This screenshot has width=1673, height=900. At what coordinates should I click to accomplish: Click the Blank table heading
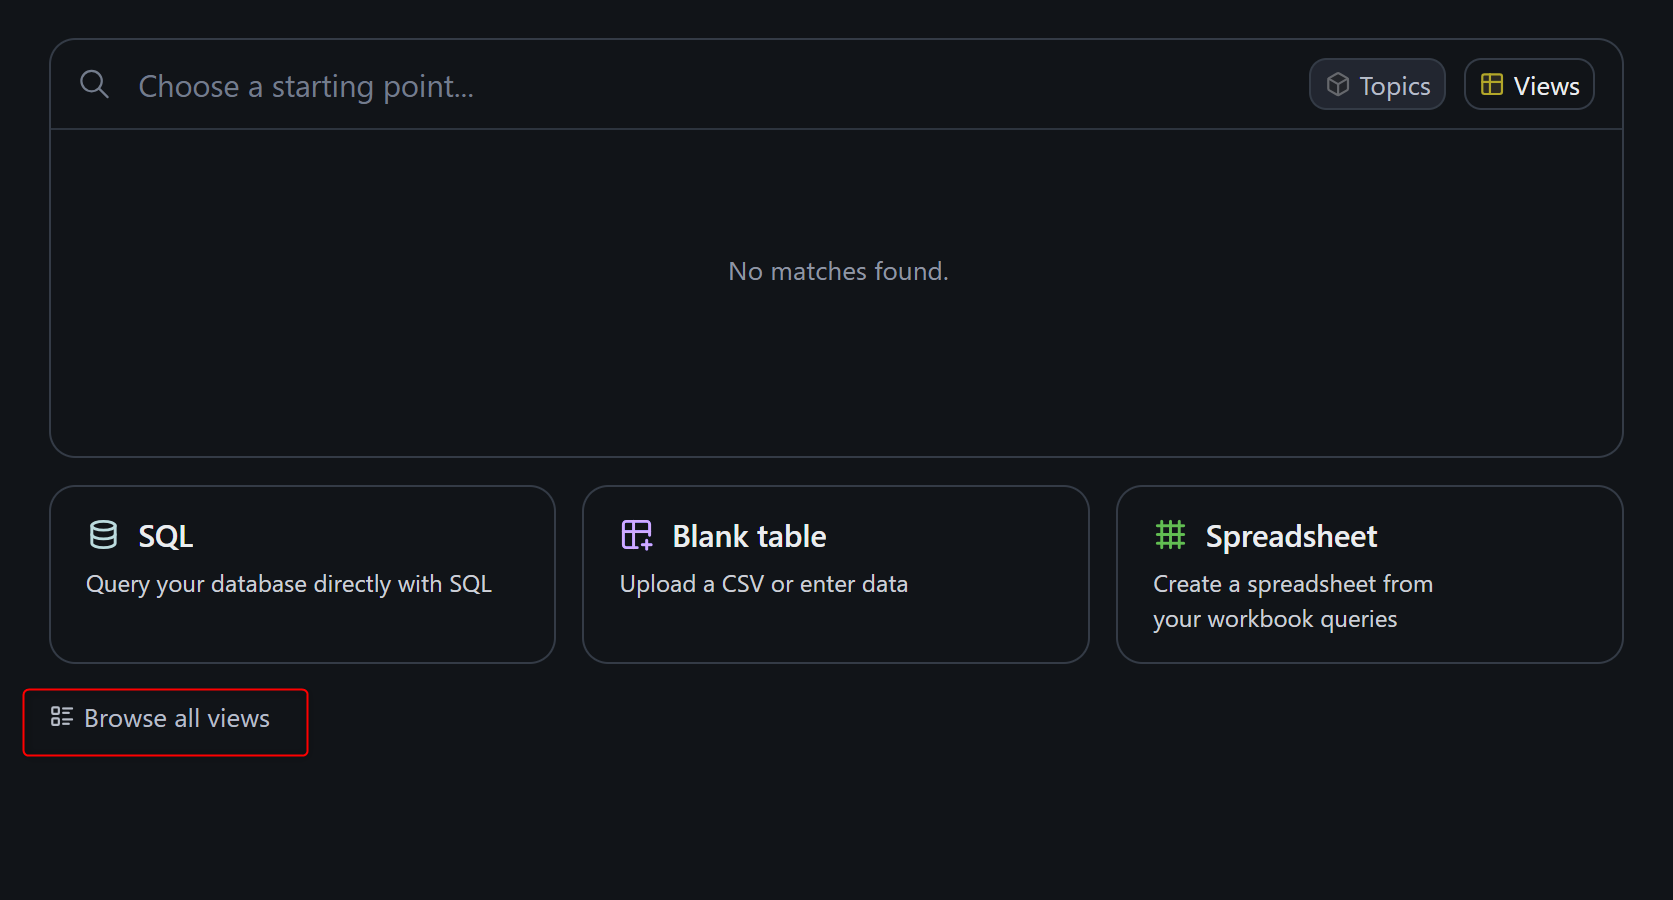coord(749,537)
